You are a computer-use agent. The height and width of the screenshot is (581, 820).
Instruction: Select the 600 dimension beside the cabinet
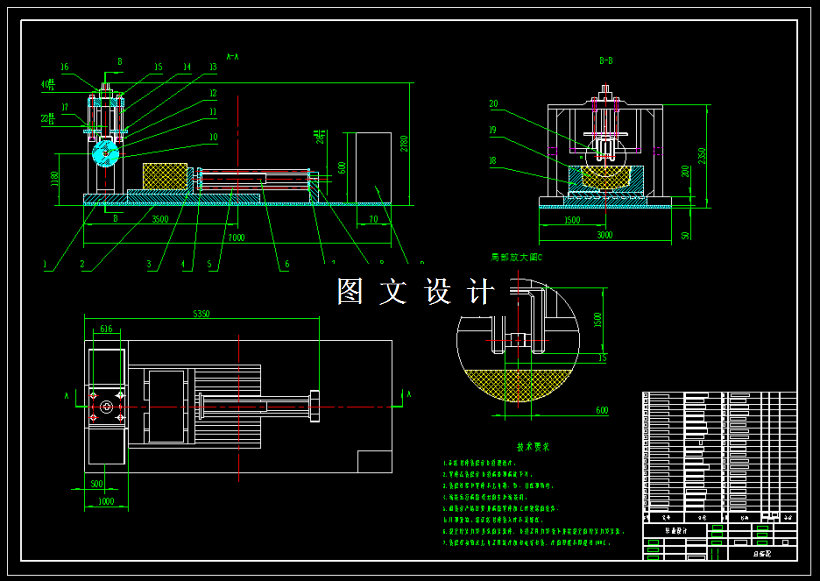pyautogui.click(x=341, y=168)
